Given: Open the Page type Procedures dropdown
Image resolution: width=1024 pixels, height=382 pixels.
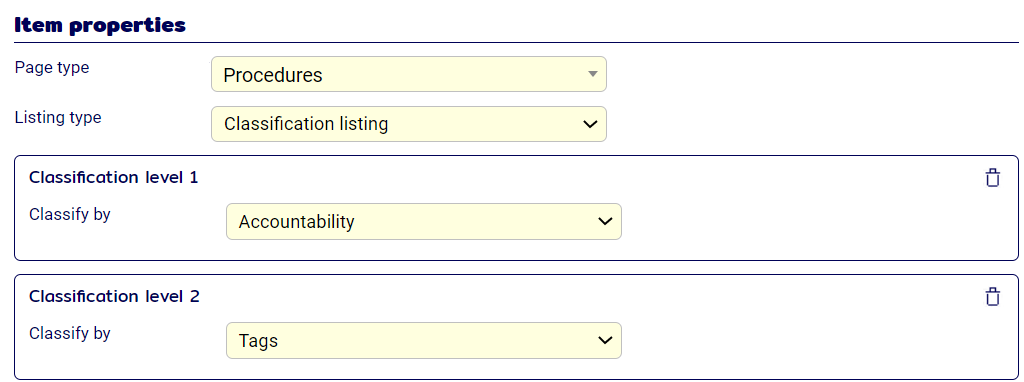Looking at the screenshot, I should point(409,74).
